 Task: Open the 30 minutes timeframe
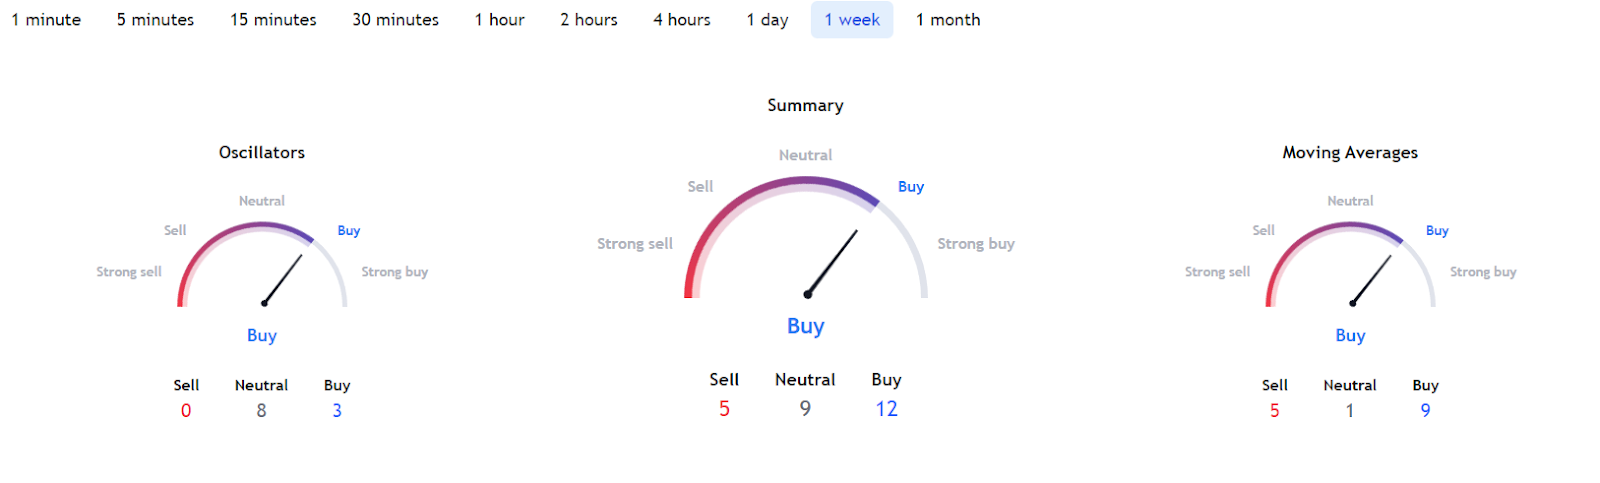tap(395, 20)
